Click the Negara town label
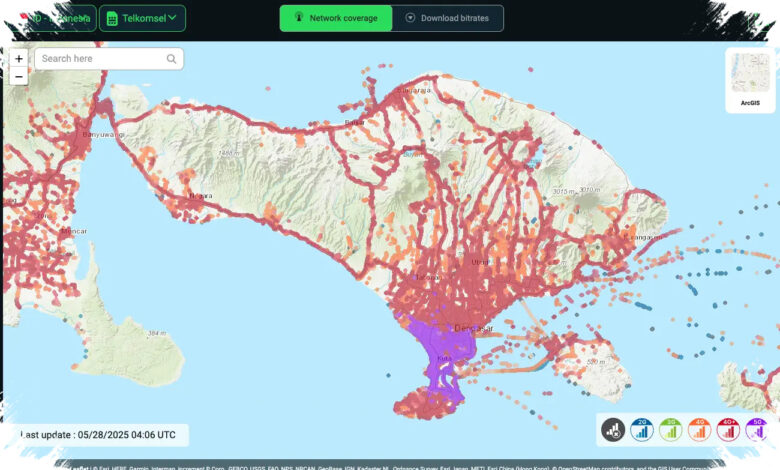The width and height of the screenshot is (780, 470). [201, 196]
